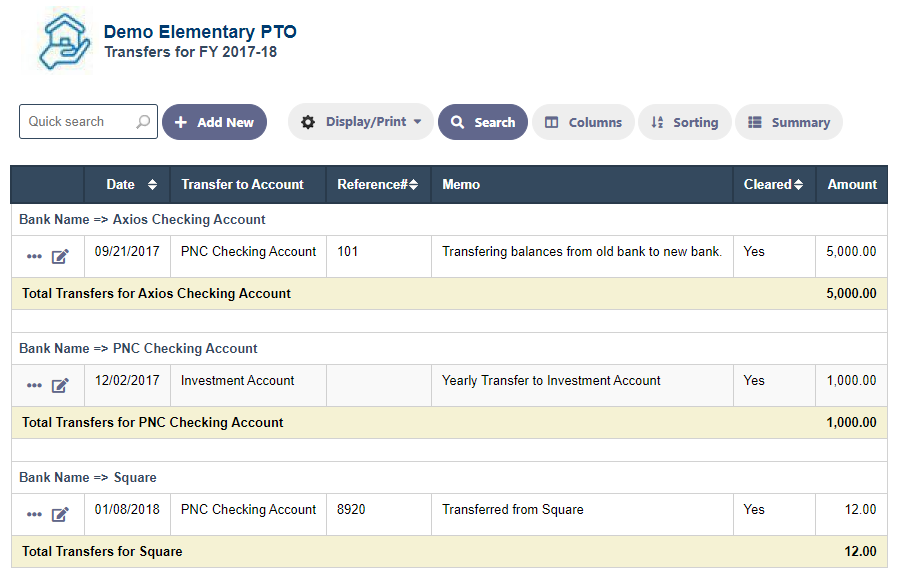Edit the Investment Account transfer row
This screenshot has height=577, width=906.
(x=60, y=386)
